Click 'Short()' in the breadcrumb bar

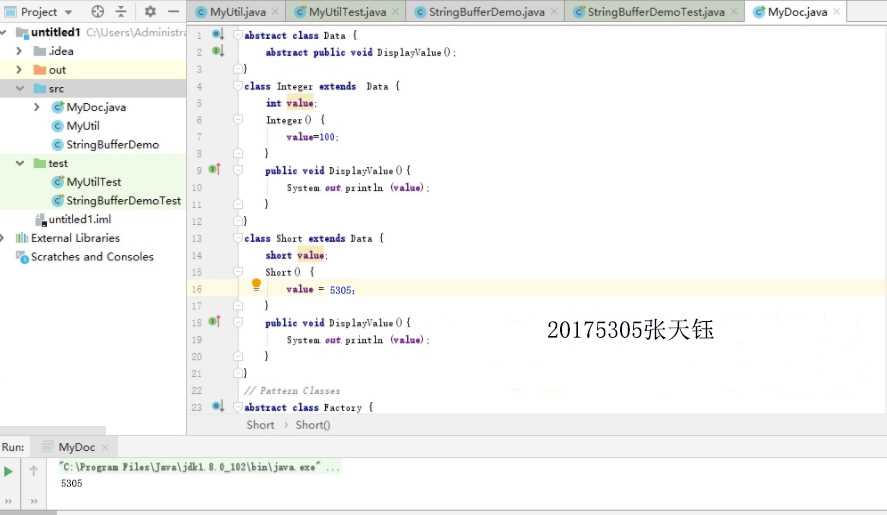[313, 425]
